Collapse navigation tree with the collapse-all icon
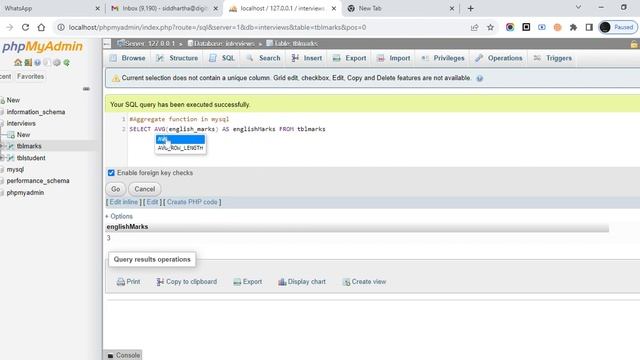 [86, 89]
